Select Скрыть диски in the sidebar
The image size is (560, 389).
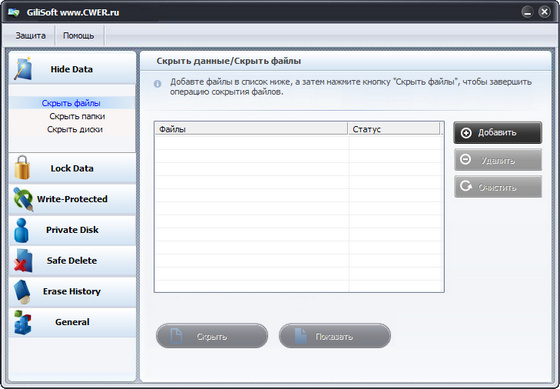pos(75,129)
